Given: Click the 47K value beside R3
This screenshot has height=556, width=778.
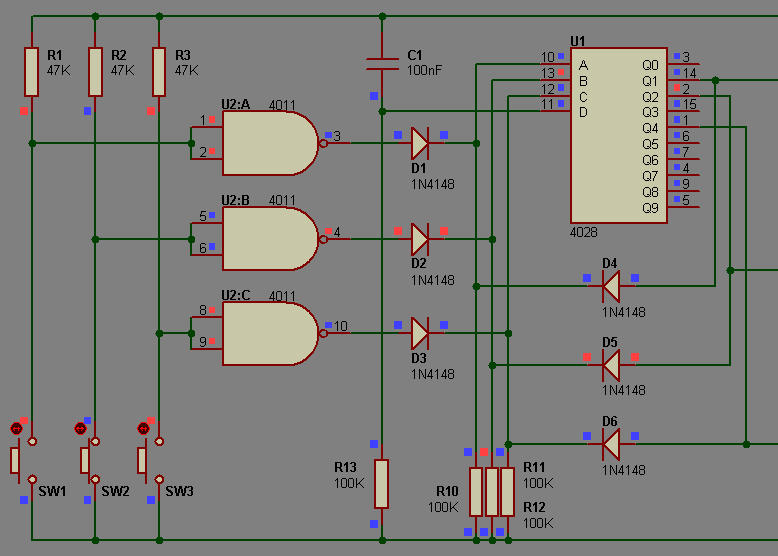Looking at the screenshot, I should coord(186,70).
